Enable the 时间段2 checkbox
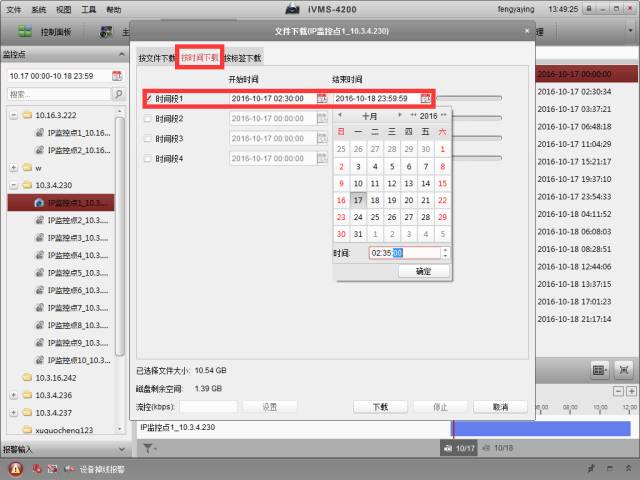Viewport: 640px width, 480px height. point(148,118)
